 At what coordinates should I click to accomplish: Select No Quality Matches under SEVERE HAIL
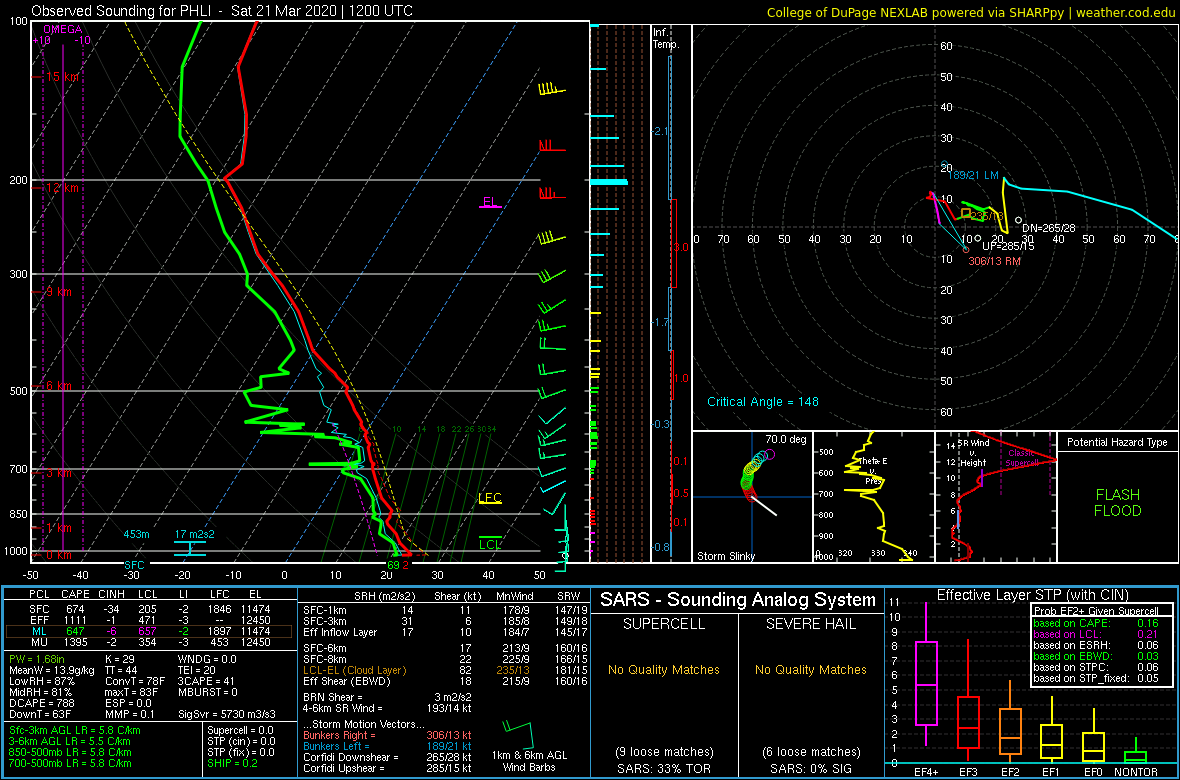[811, 669]
